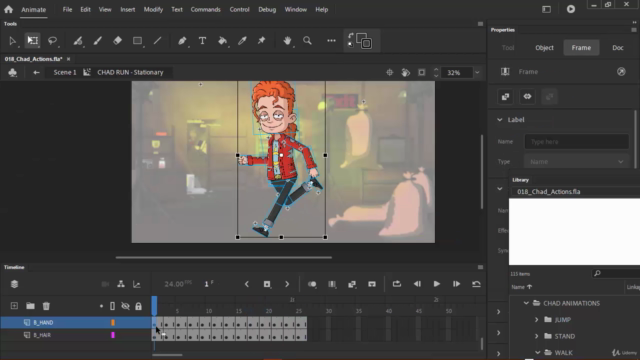Screen dimensions: 640x360
Task: Select the Line tool
Action: (x=157, y=40)
